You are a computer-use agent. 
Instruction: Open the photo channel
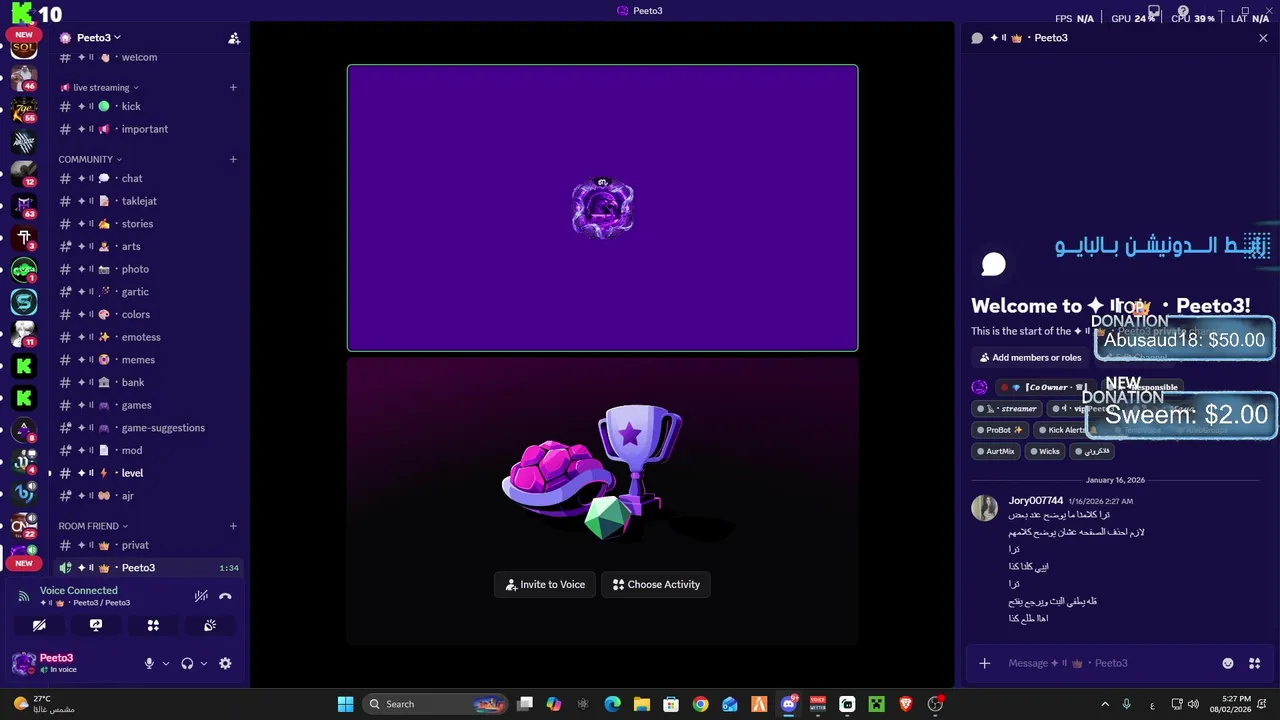click(x=148, y=269)
